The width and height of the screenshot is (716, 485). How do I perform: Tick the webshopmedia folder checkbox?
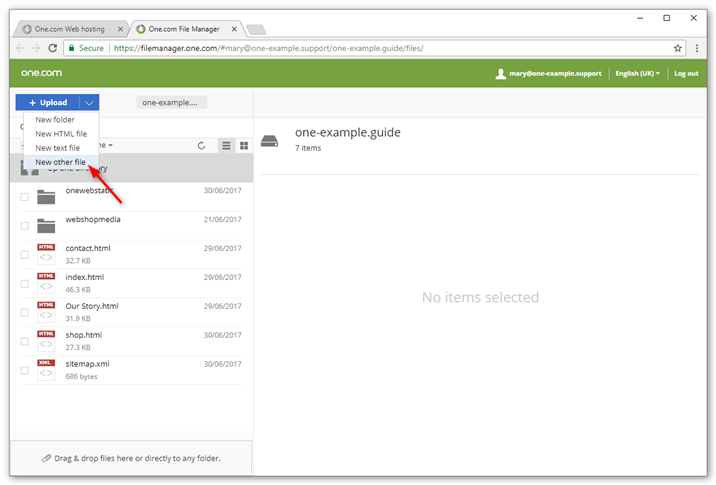(x=25, y=226)
